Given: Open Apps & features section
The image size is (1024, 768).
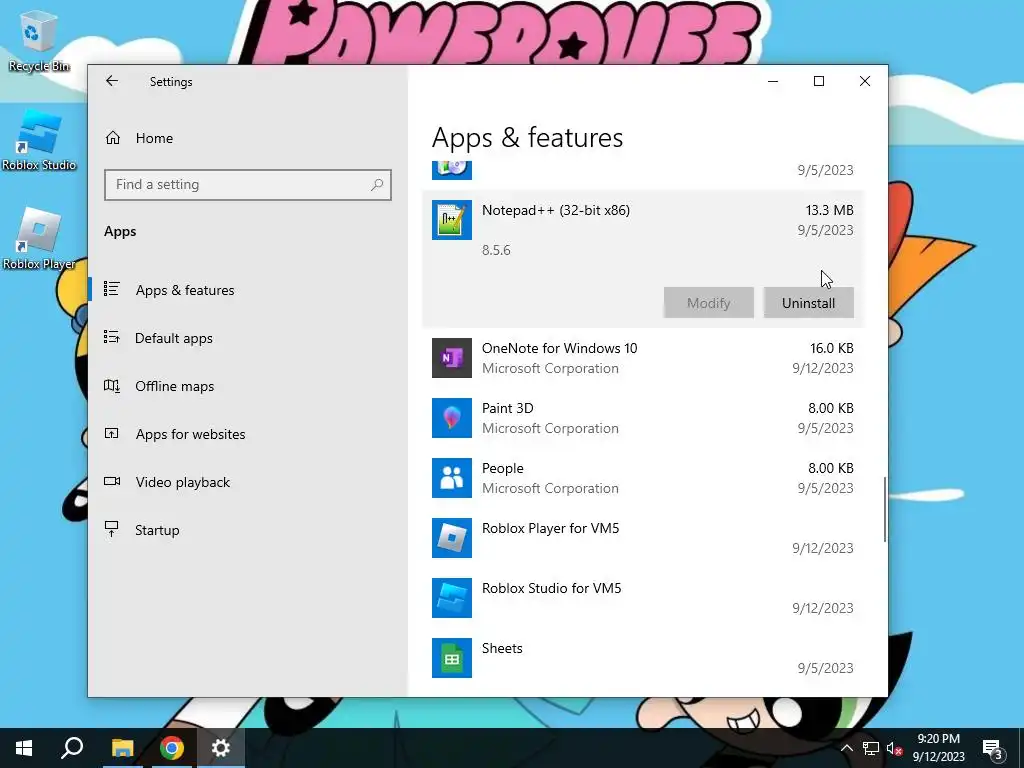Looking at the screenshot, I should pyautogui.click(x=248, y=290).
